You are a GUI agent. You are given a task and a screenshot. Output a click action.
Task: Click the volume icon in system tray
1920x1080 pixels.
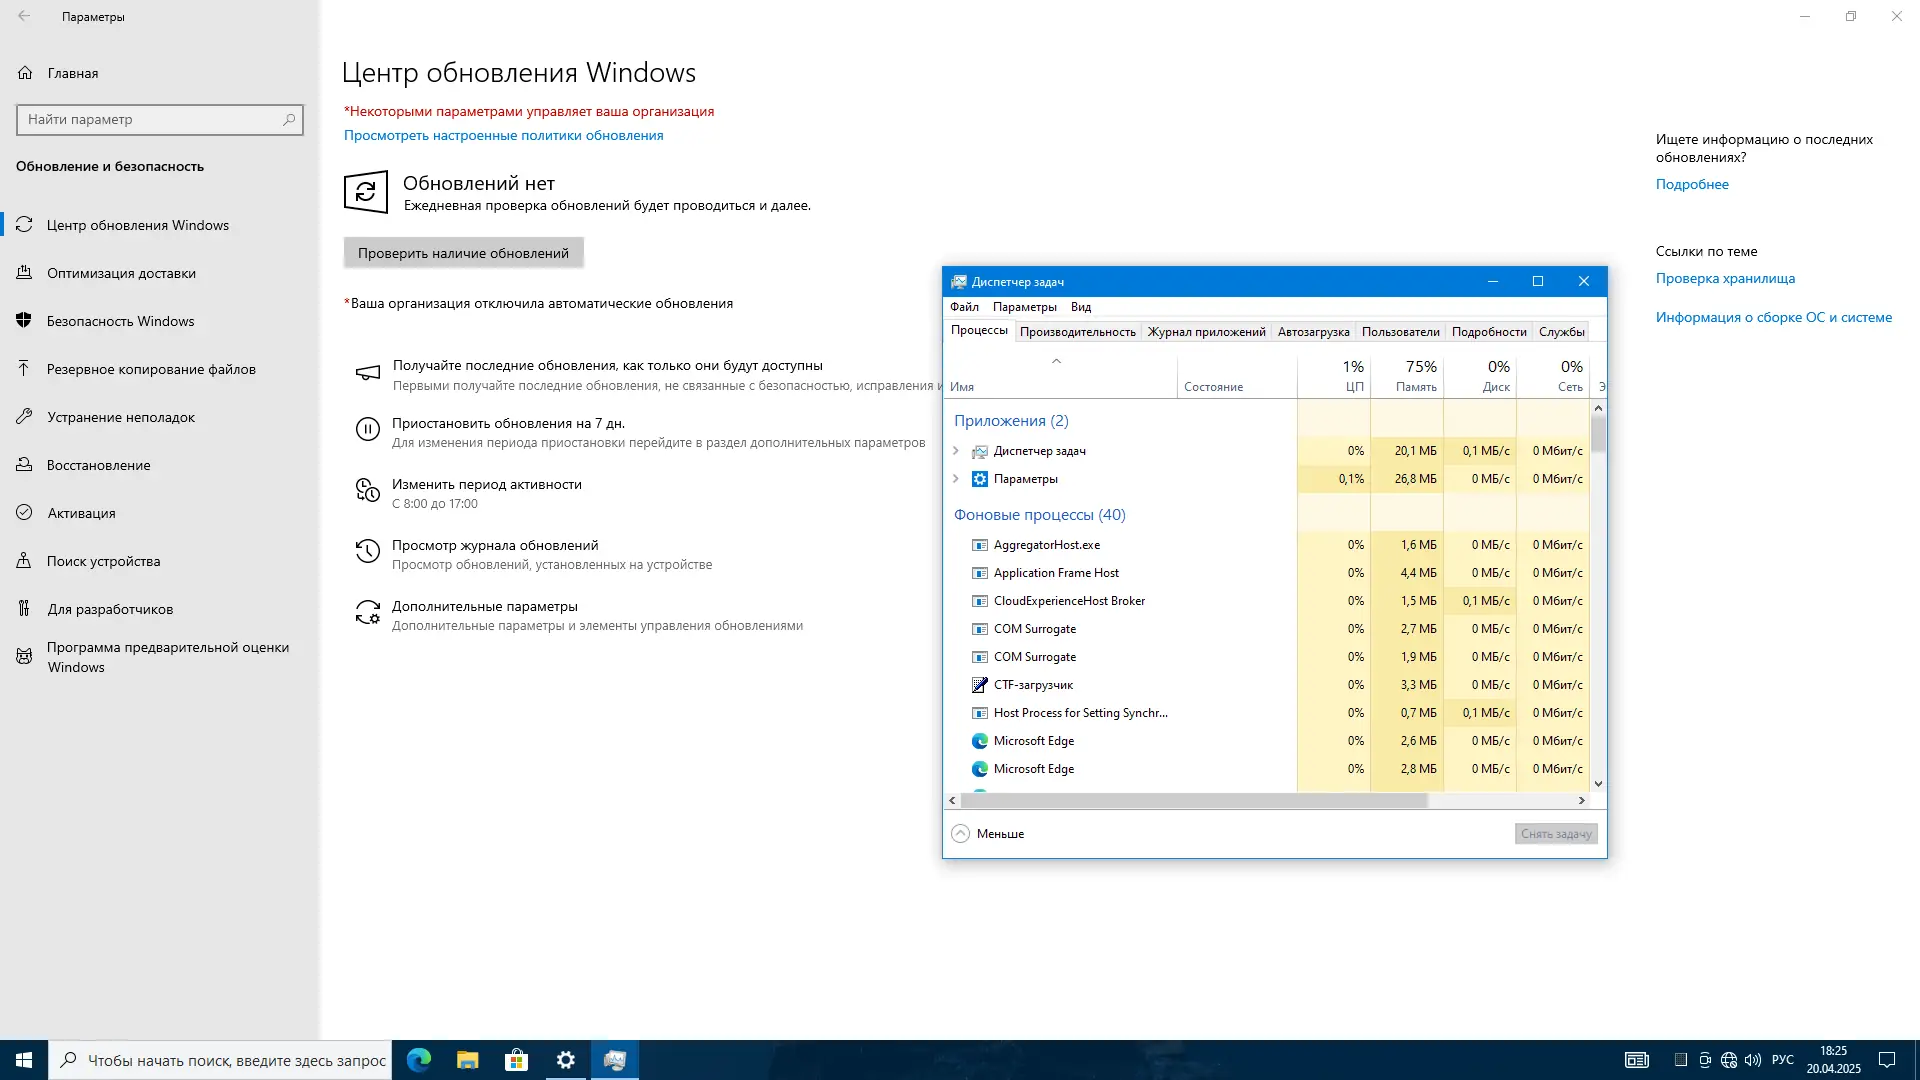pyautogui.click(x=1753, y=1060)
